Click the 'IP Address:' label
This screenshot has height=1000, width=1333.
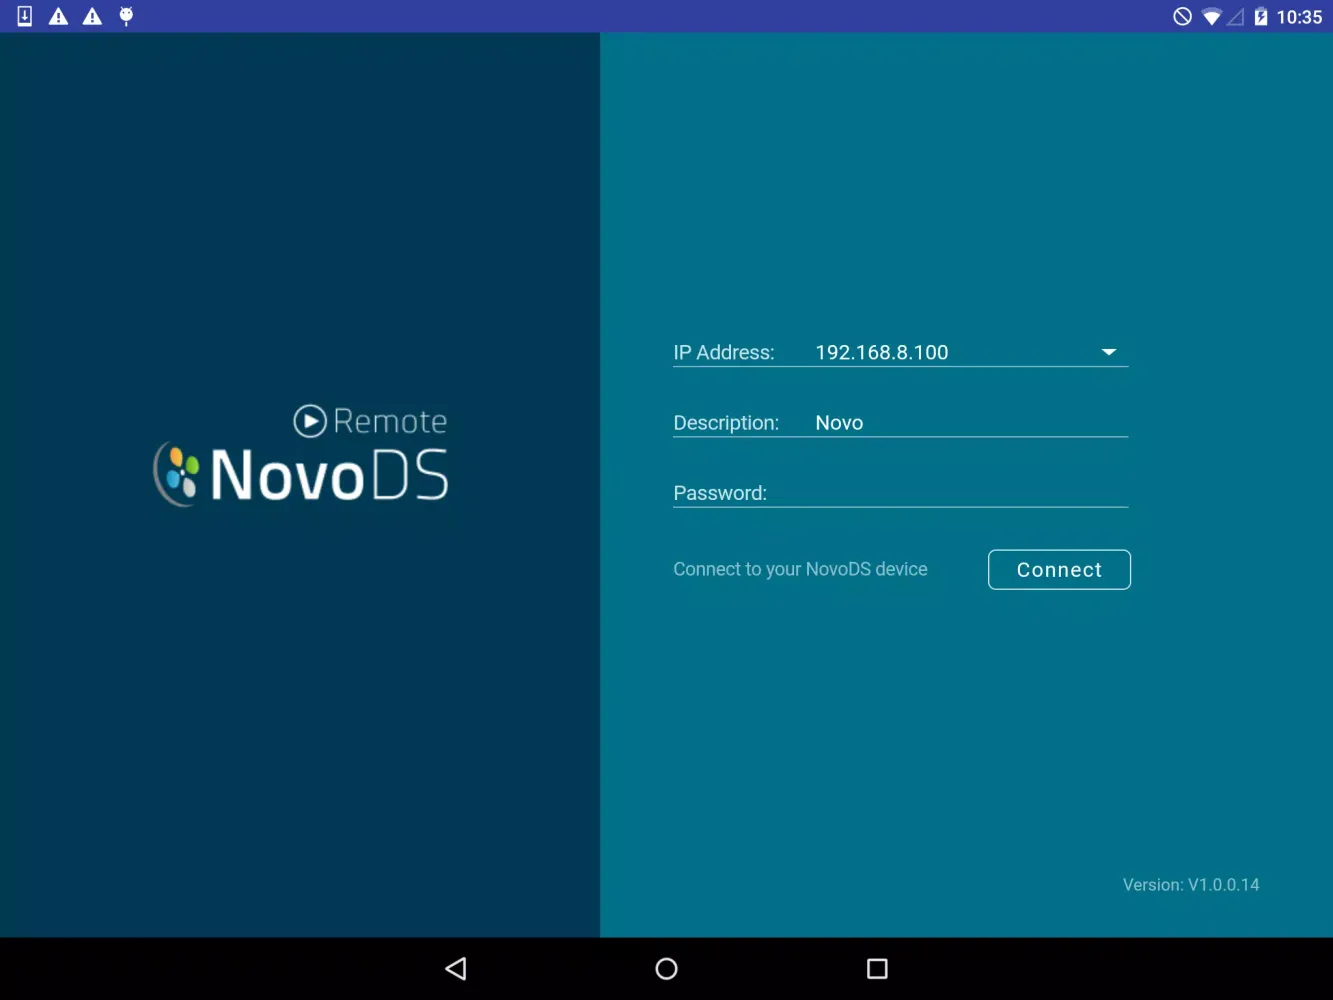click(724, 352)
